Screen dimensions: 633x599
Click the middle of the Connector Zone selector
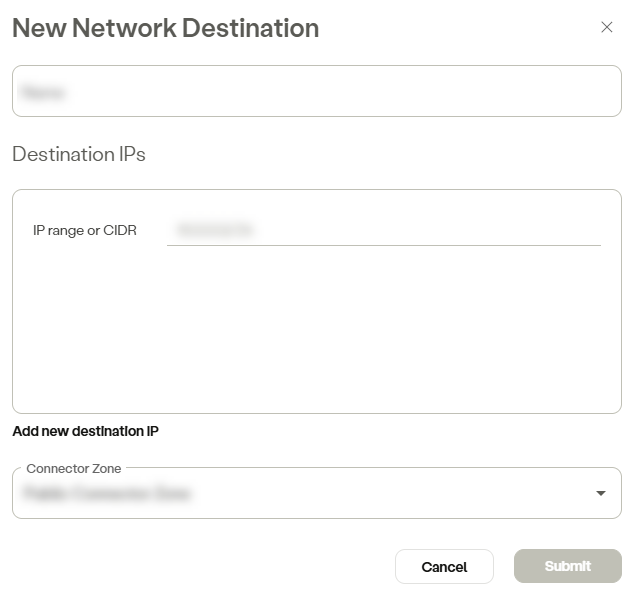[x=316, y=493]
